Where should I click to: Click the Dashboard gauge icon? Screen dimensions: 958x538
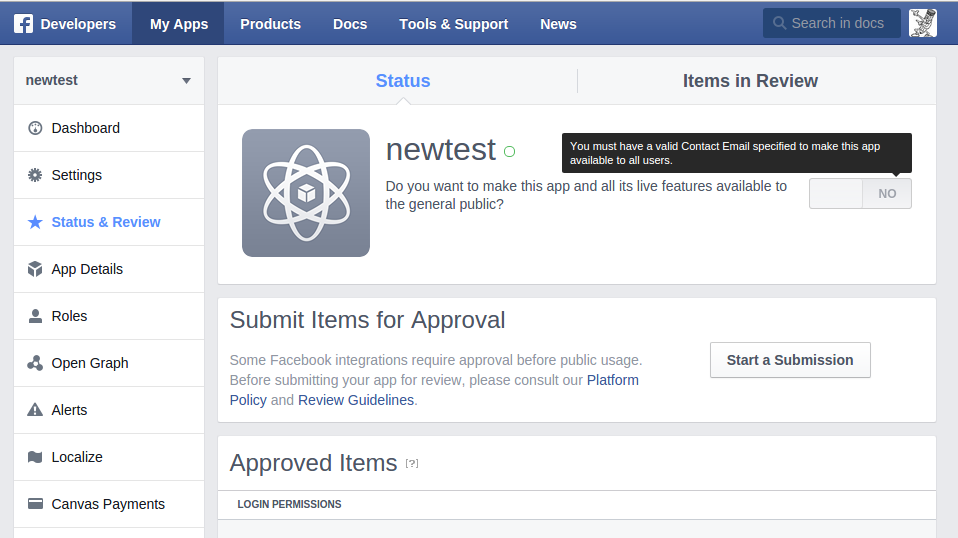tap(35, 128)
